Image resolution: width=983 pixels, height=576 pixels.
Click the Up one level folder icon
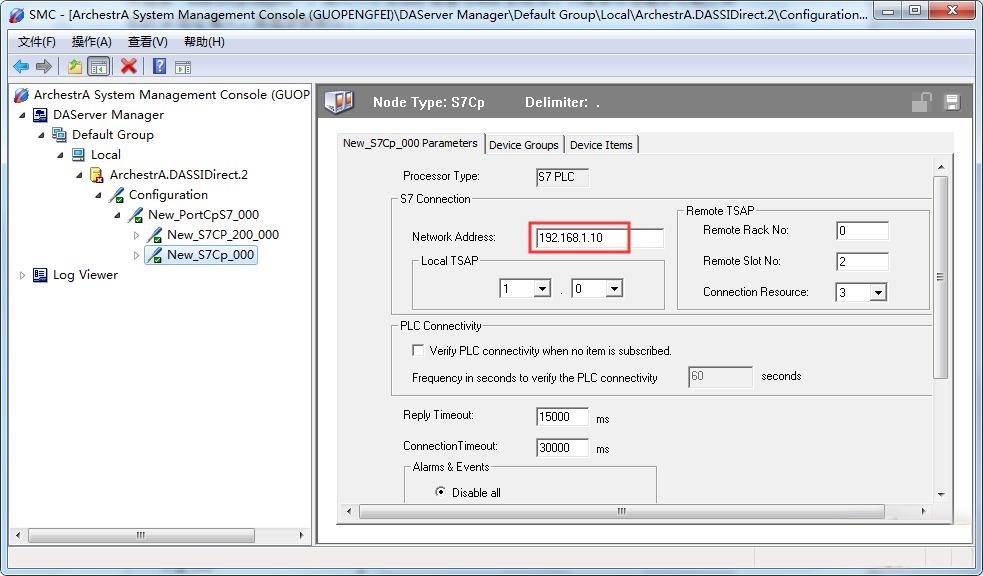pos(75,66)
